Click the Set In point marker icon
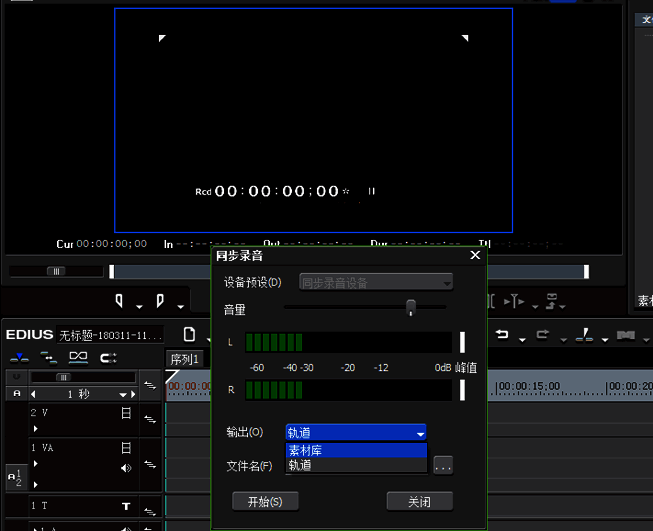The height and width of the screenshot is (531, 653). (120, 300)
